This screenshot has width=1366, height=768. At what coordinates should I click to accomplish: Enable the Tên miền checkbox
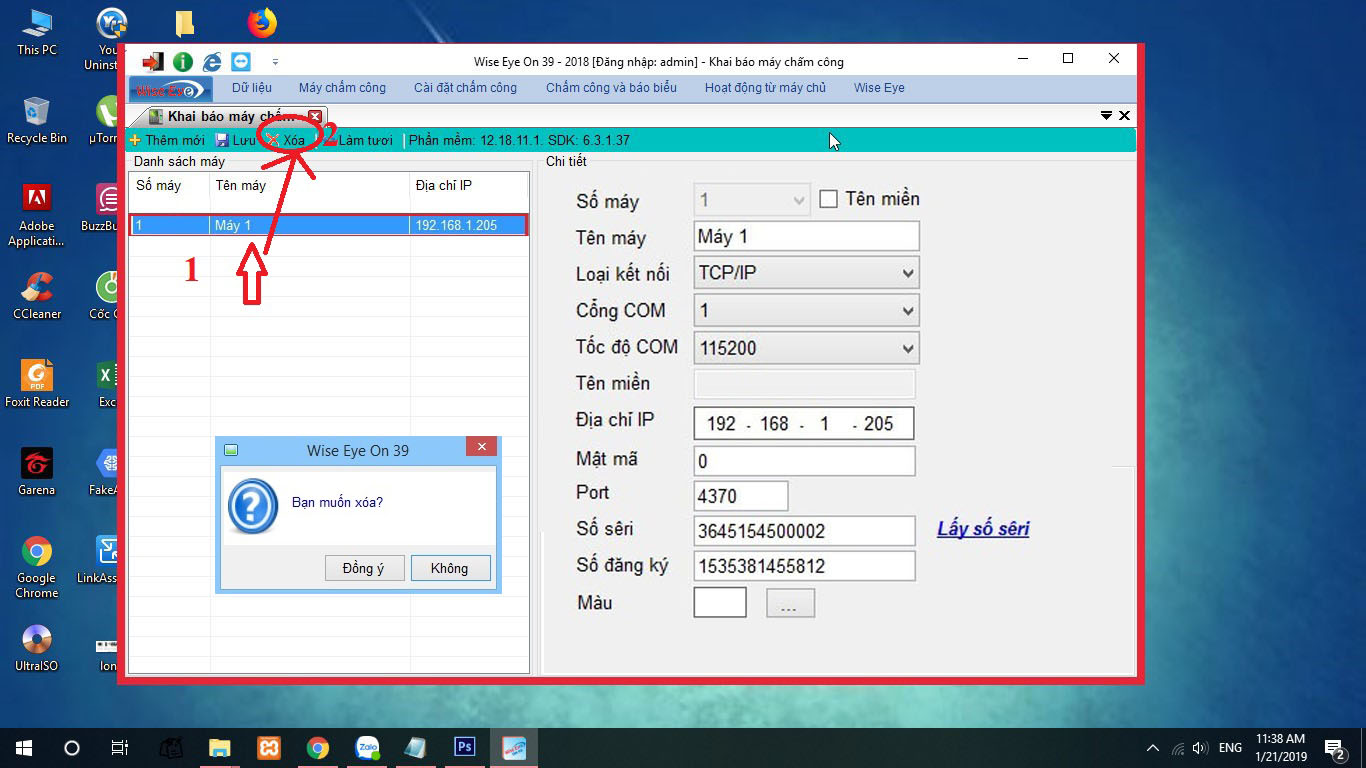(x=828, y=199)
